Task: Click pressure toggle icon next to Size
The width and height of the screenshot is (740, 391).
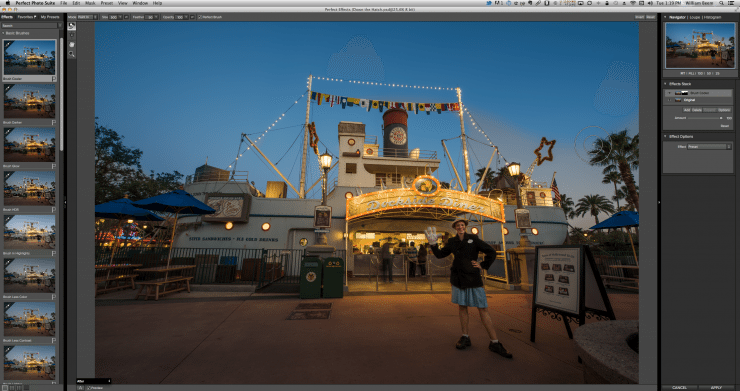Action: (x=126, y=17)
